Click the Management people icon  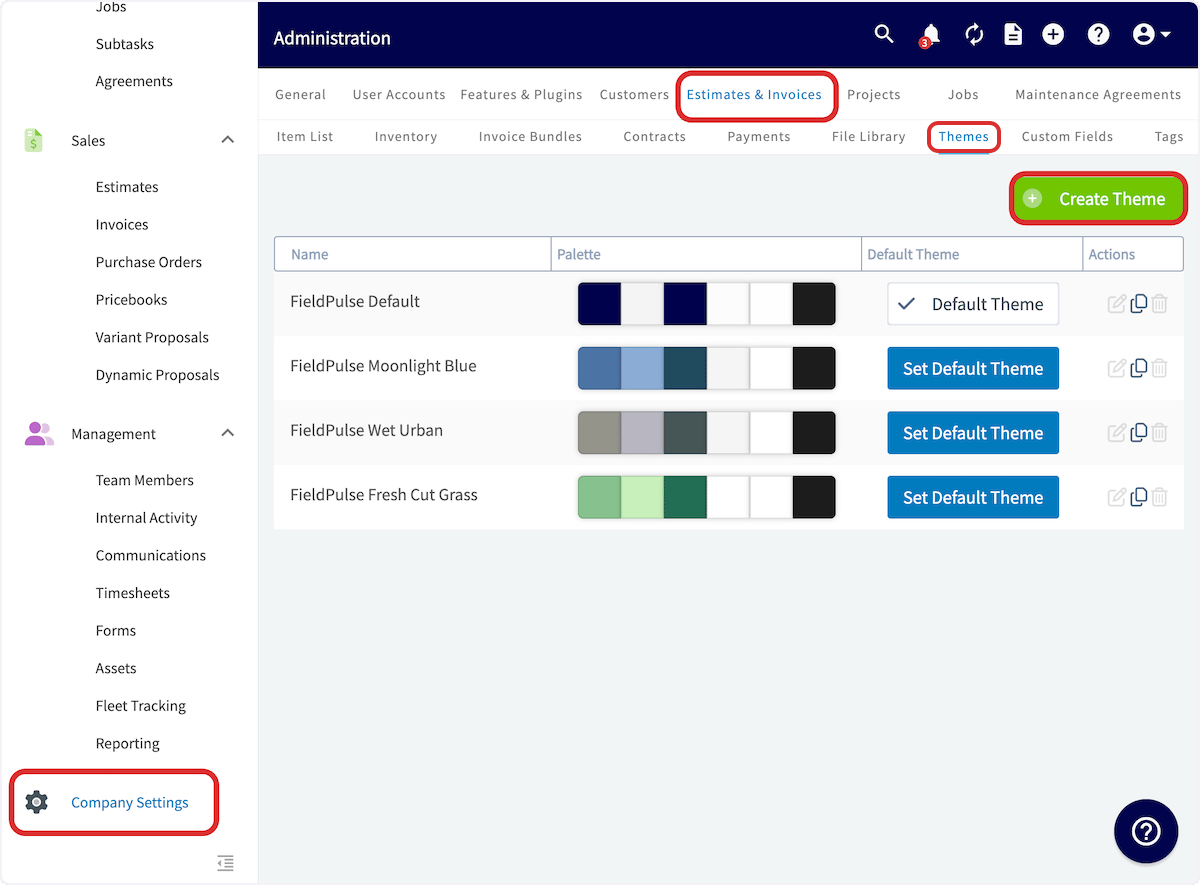39,433
